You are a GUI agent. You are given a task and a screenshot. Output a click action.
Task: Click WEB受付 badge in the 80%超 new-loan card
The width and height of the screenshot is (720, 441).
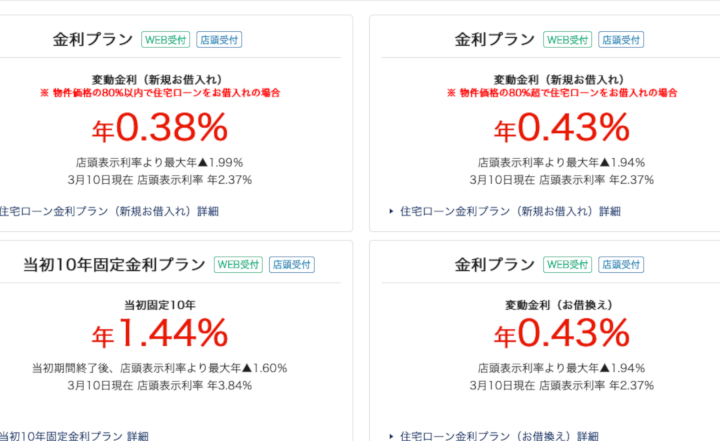567,40
